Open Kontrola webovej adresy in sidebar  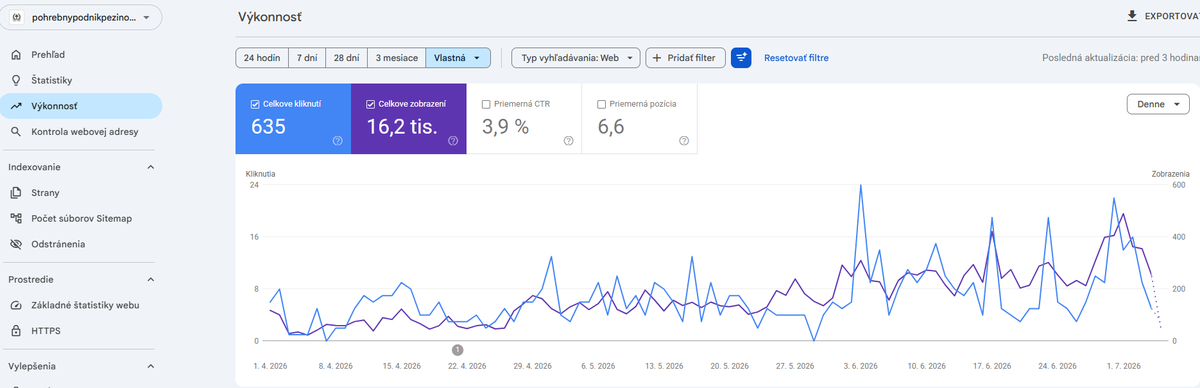81,131
